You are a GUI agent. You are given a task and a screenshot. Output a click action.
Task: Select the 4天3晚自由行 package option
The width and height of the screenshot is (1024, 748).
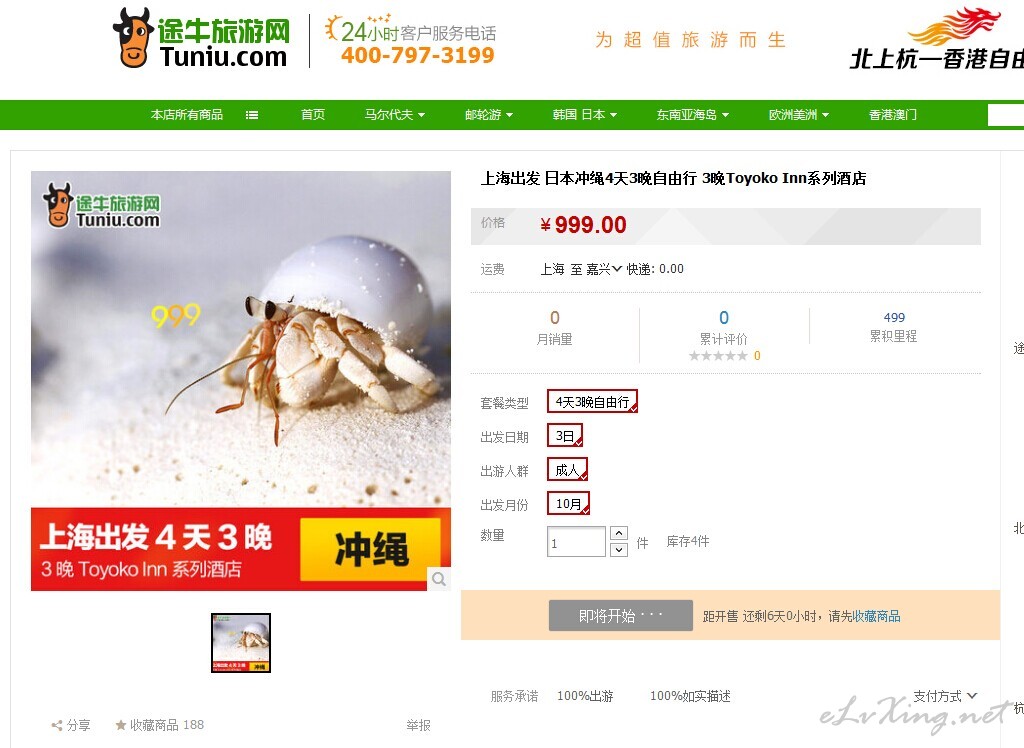click(592, 402)
